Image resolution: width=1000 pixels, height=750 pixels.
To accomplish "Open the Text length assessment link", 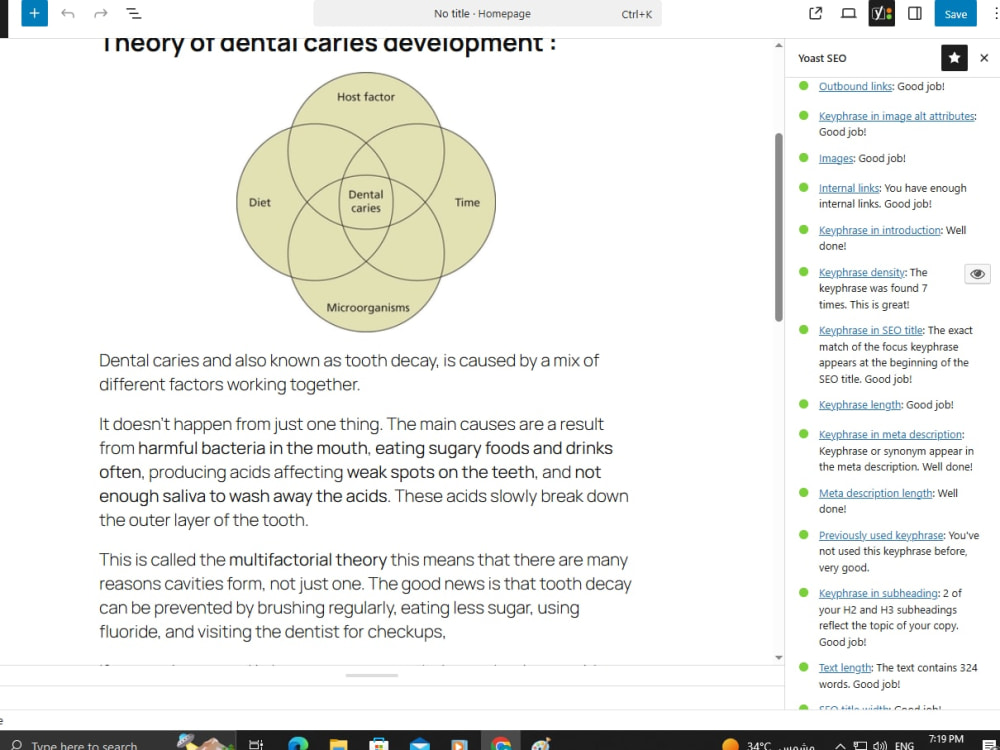I will coord(845,668).
